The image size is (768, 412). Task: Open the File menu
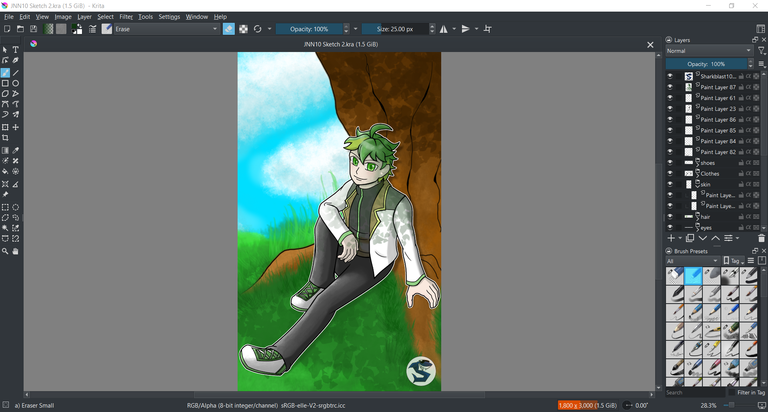click(x=9, y=17)
